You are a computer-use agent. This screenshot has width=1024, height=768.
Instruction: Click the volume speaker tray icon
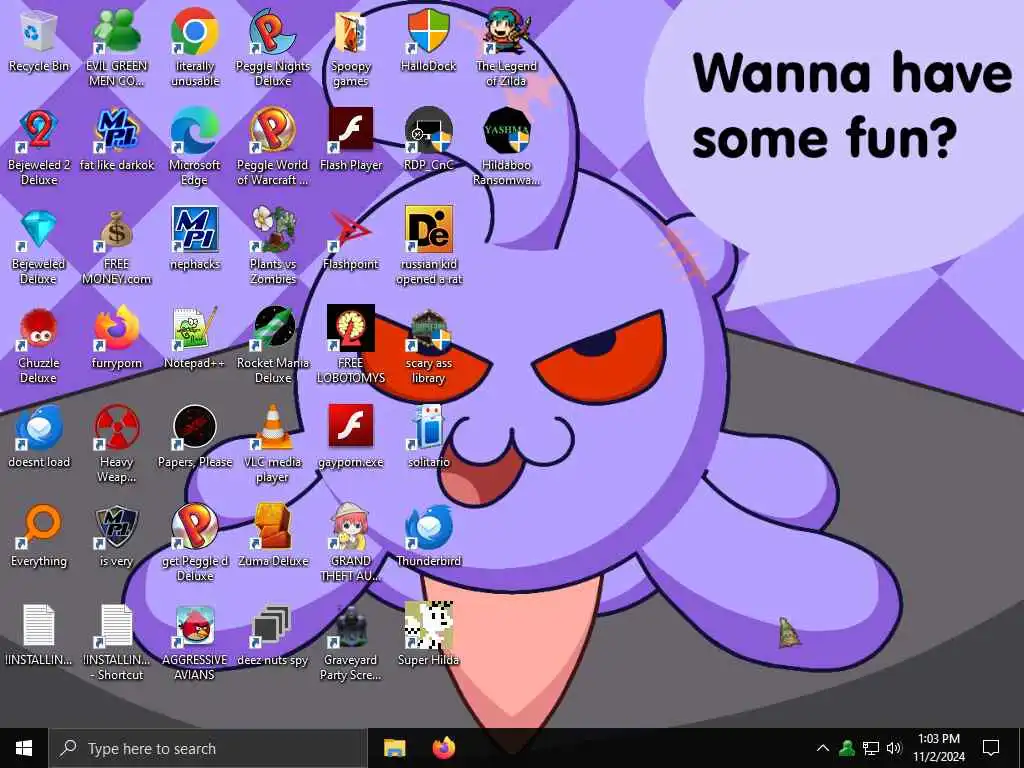(x=894, y=748)
